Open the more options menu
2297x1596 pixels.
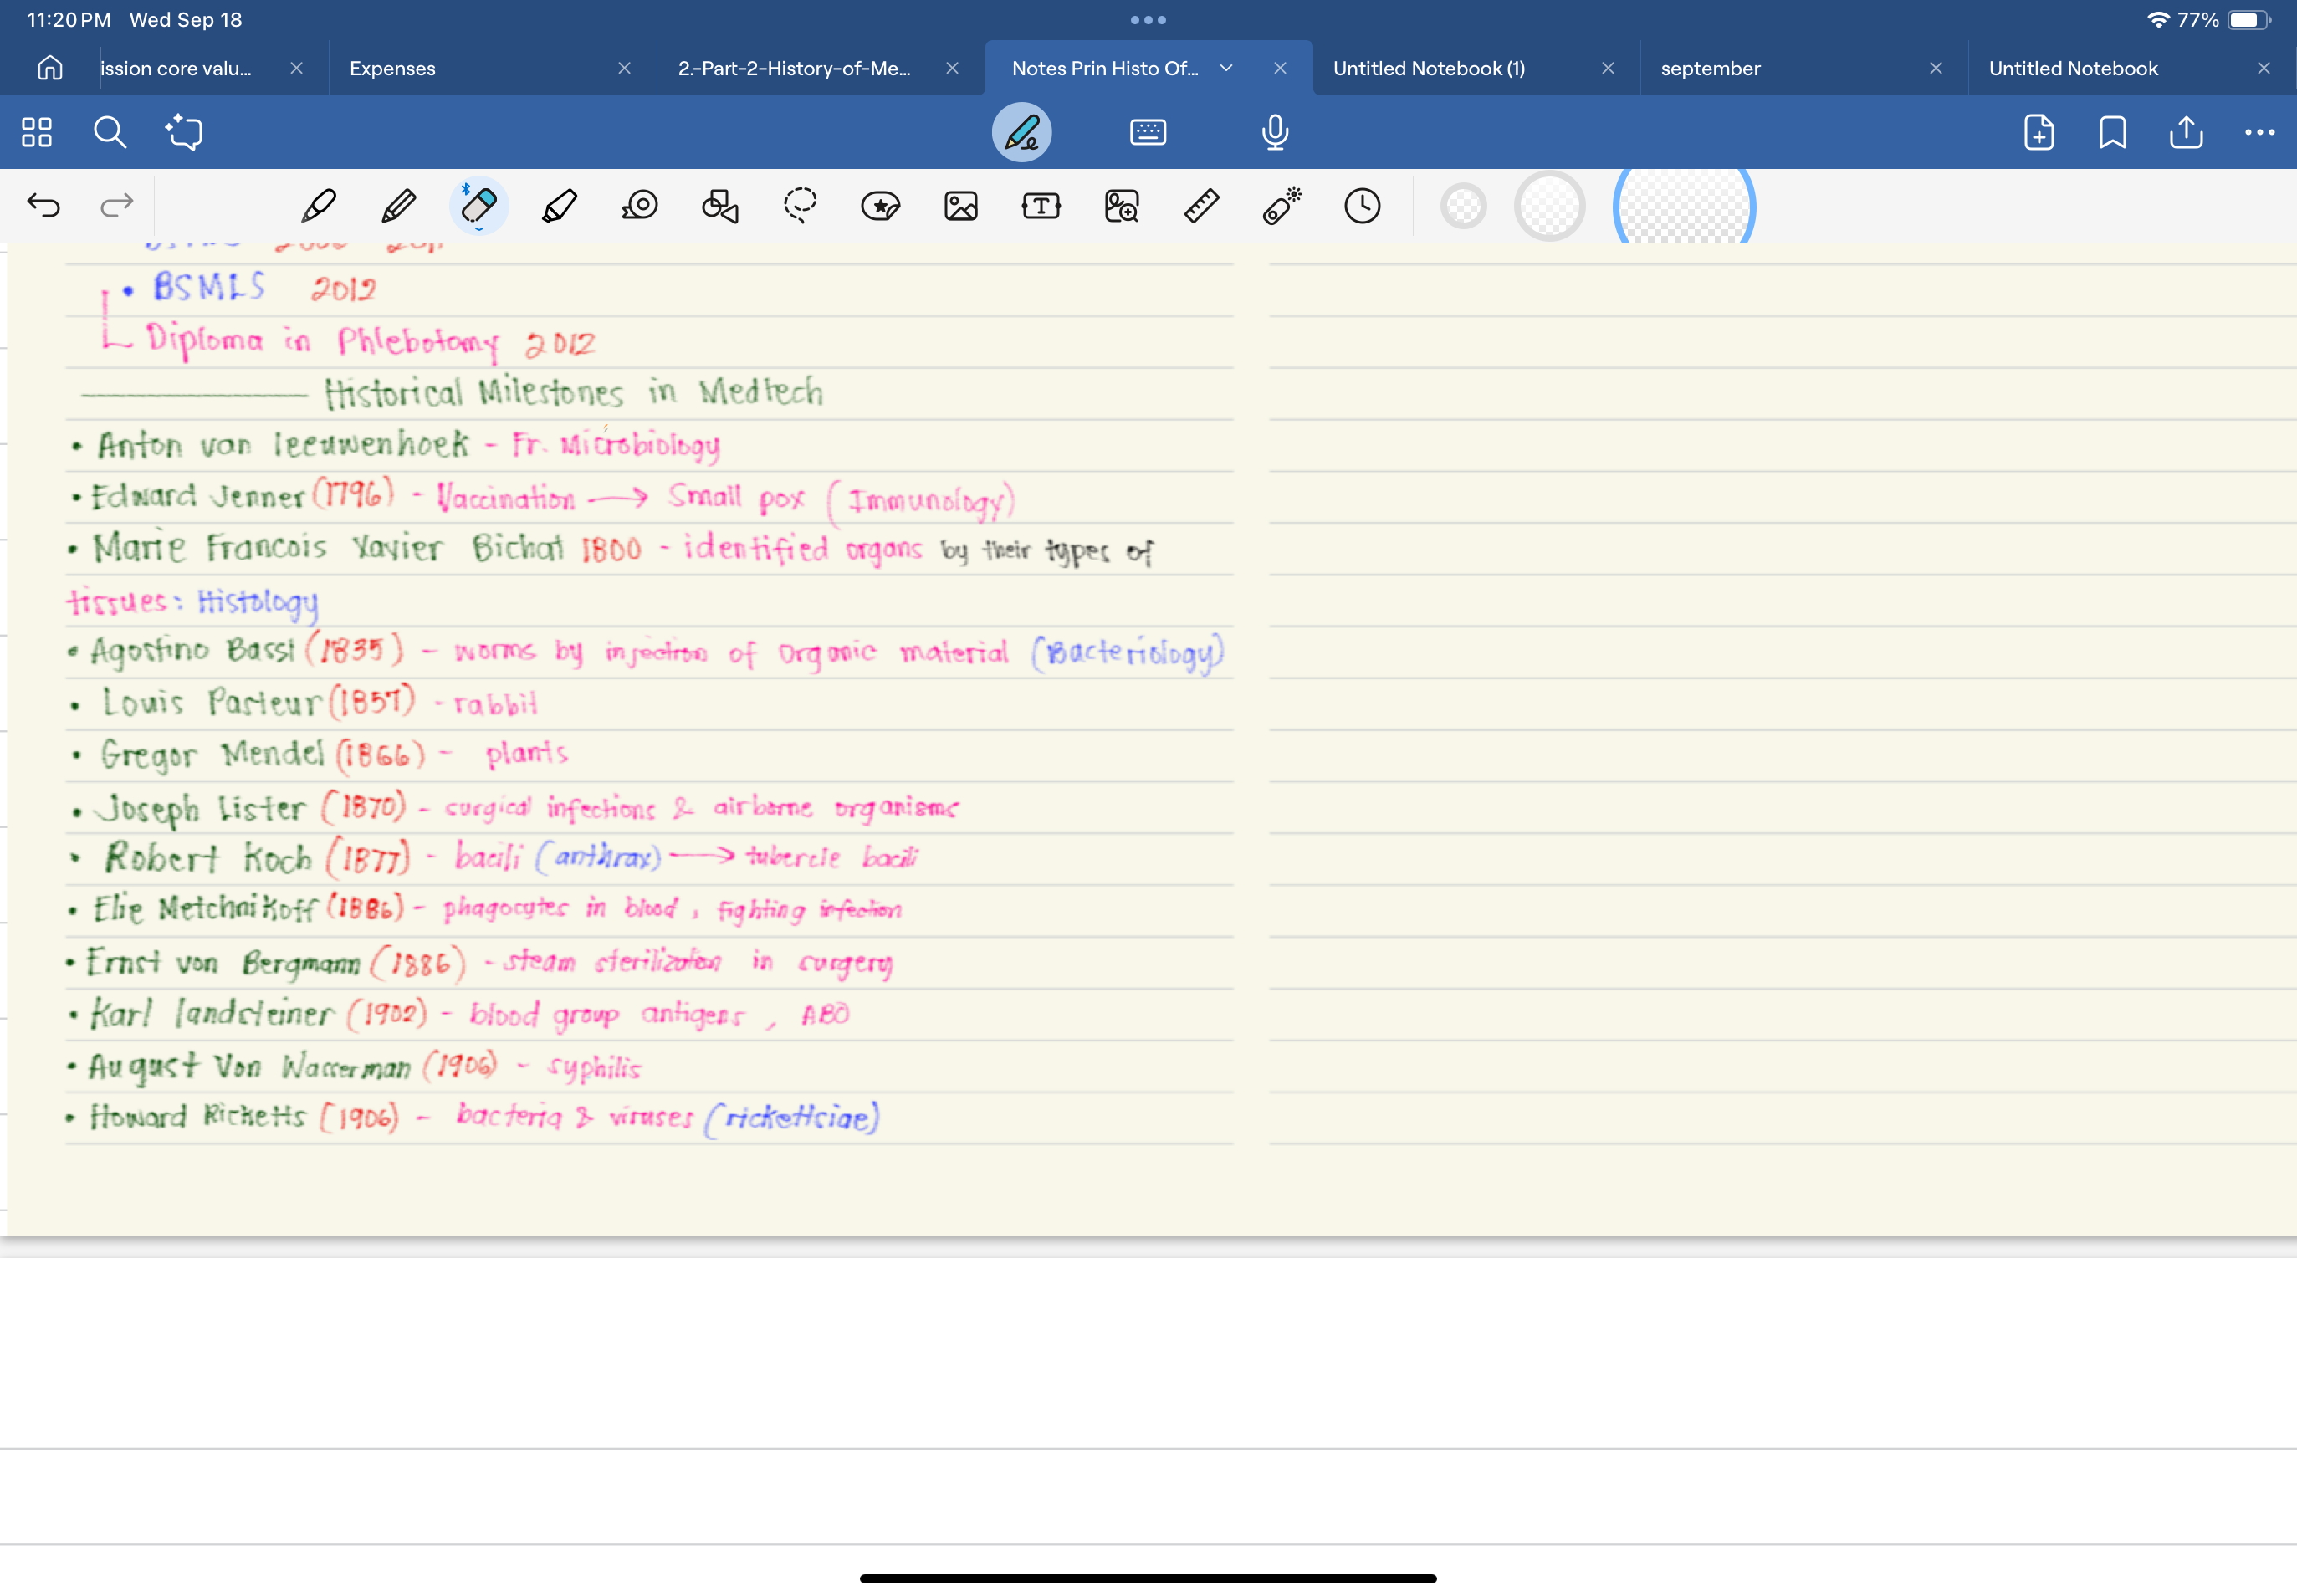pyautogui.click(x=2259, y=132)
